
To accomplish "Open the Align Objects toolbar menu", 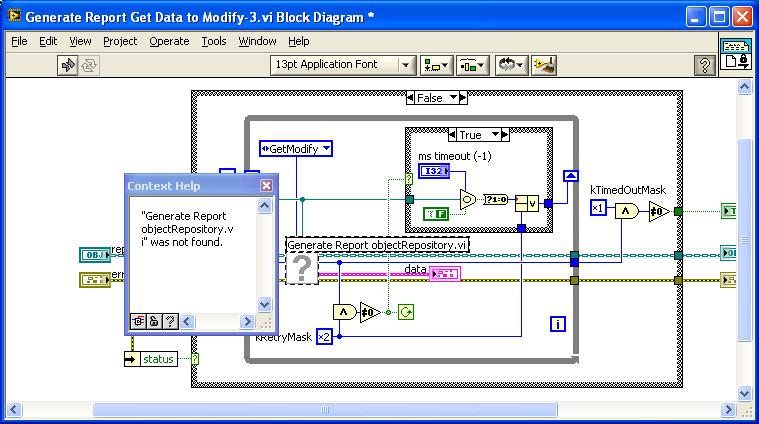I will pos(436,65).
